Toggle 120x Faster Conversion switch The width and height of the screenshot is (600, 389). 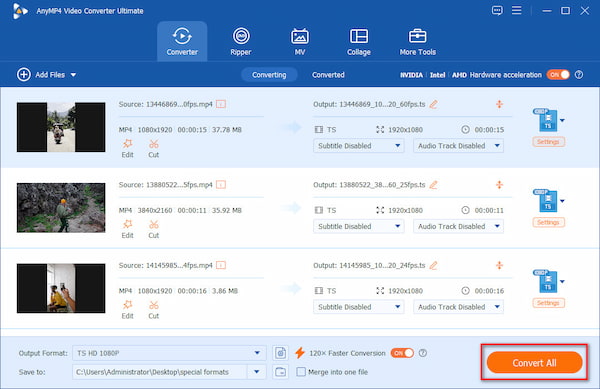pos(402,353)
